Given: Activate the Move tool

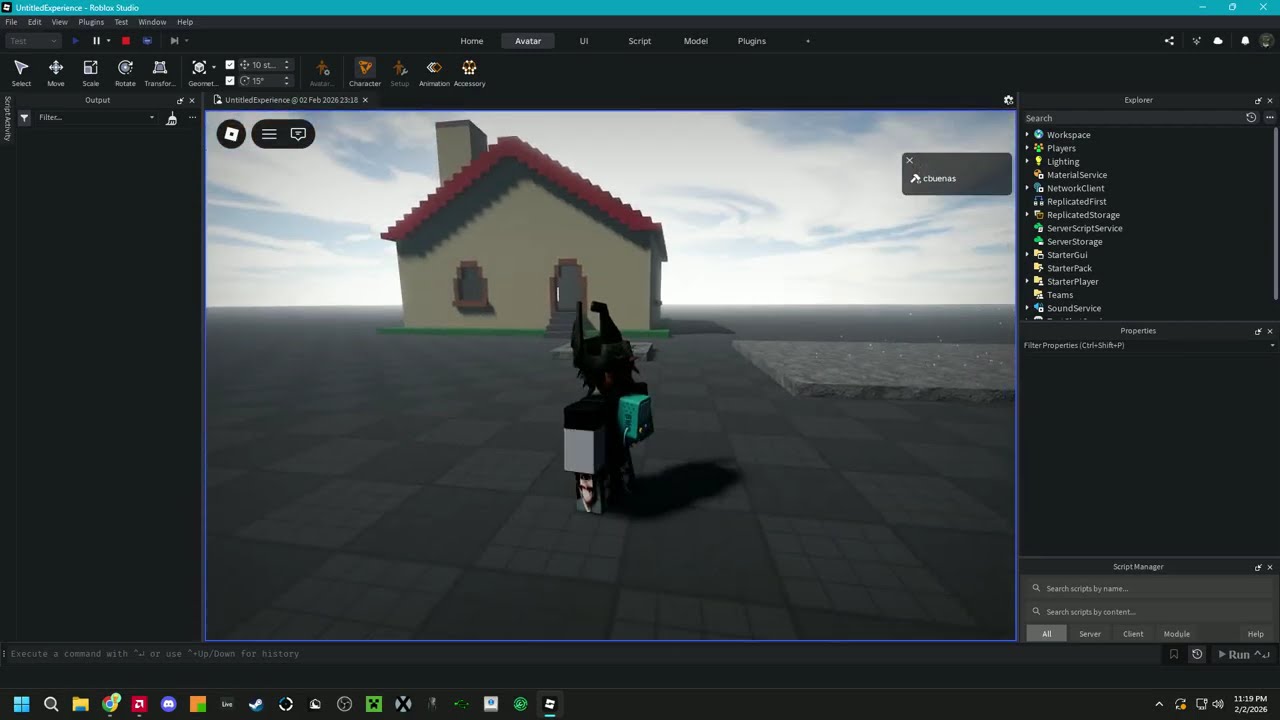Looking at the screenshot, I should pyautogui.click(x=56, y=73).
